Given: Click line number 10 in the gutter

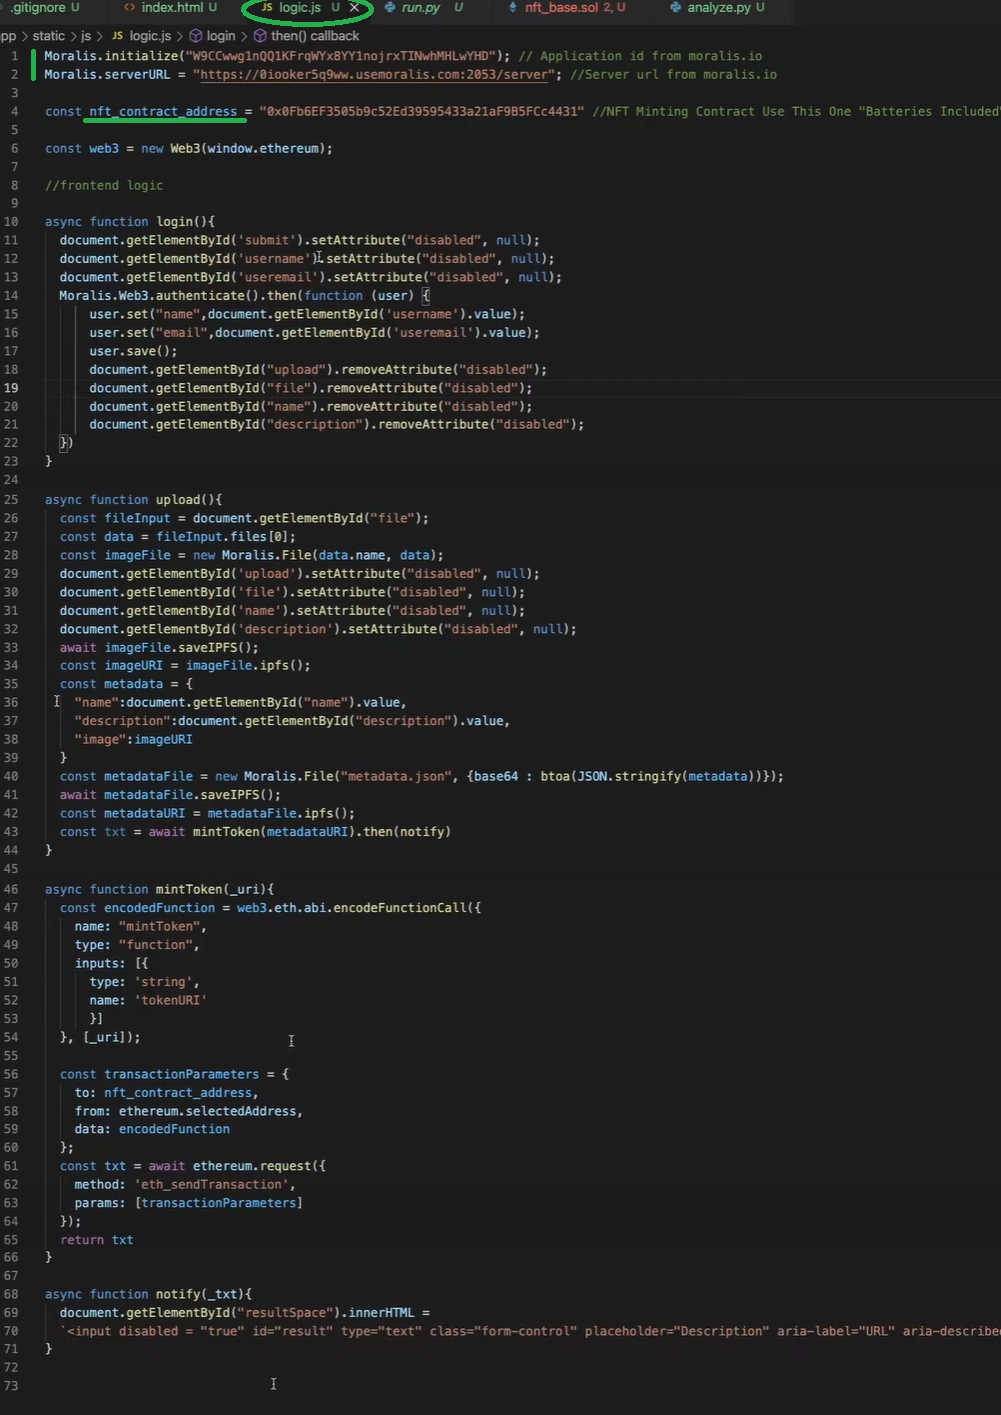Looking at the screenshot, I should (x=11, y=222).
